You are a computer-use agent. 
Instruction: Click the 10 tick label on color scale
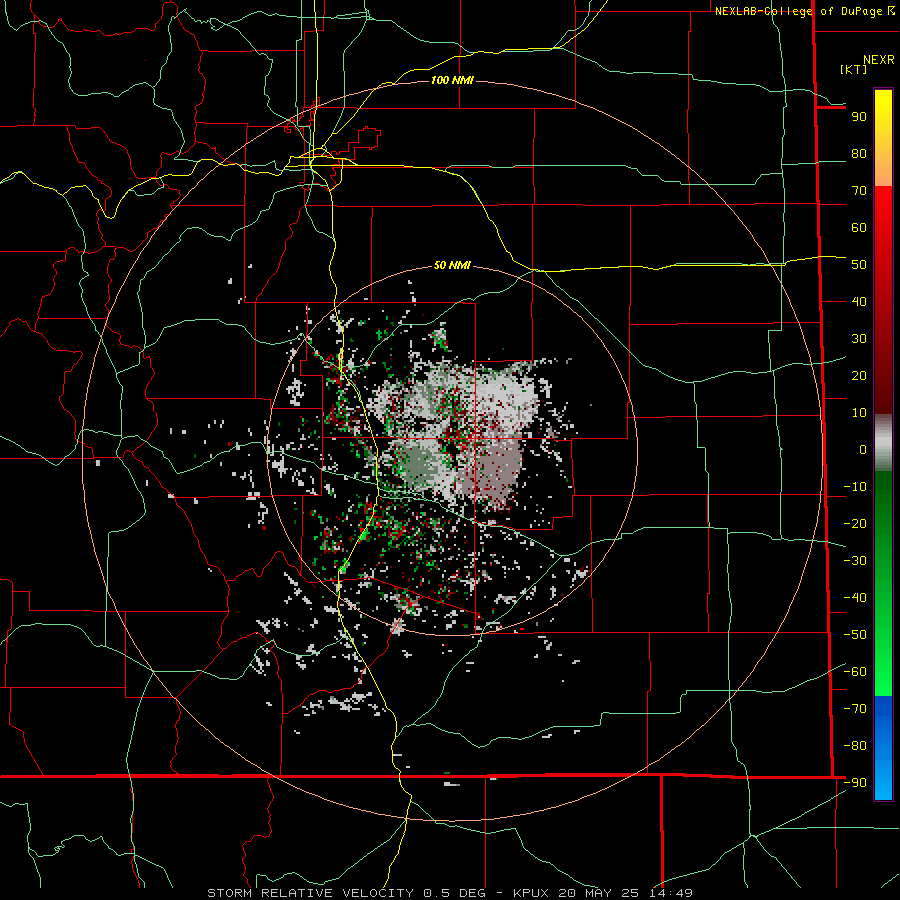click(859, 413)
